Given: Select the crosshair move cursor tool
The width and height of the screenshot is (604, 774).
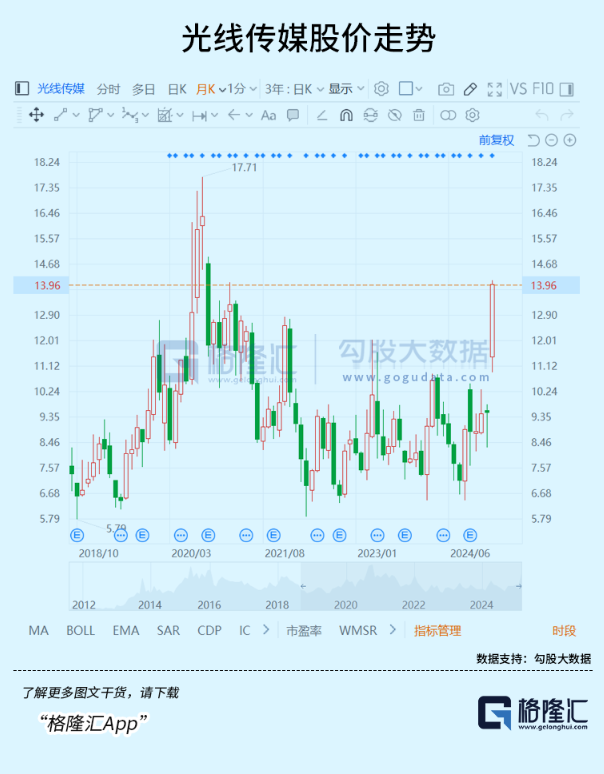Looking at the screenshot, I should [36, 115].
